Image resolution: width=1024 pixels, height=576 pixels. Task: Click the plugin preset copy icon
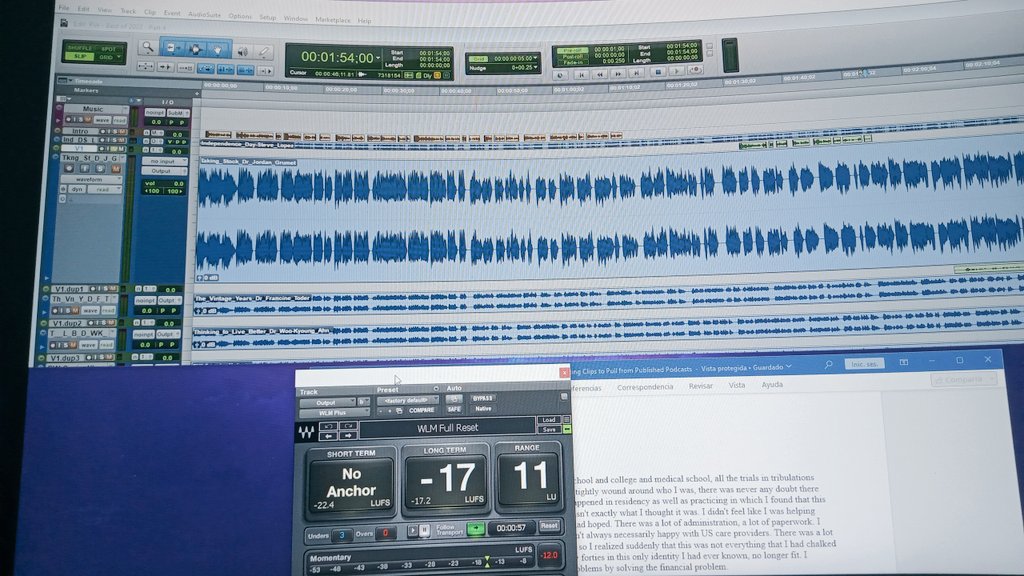399,411
